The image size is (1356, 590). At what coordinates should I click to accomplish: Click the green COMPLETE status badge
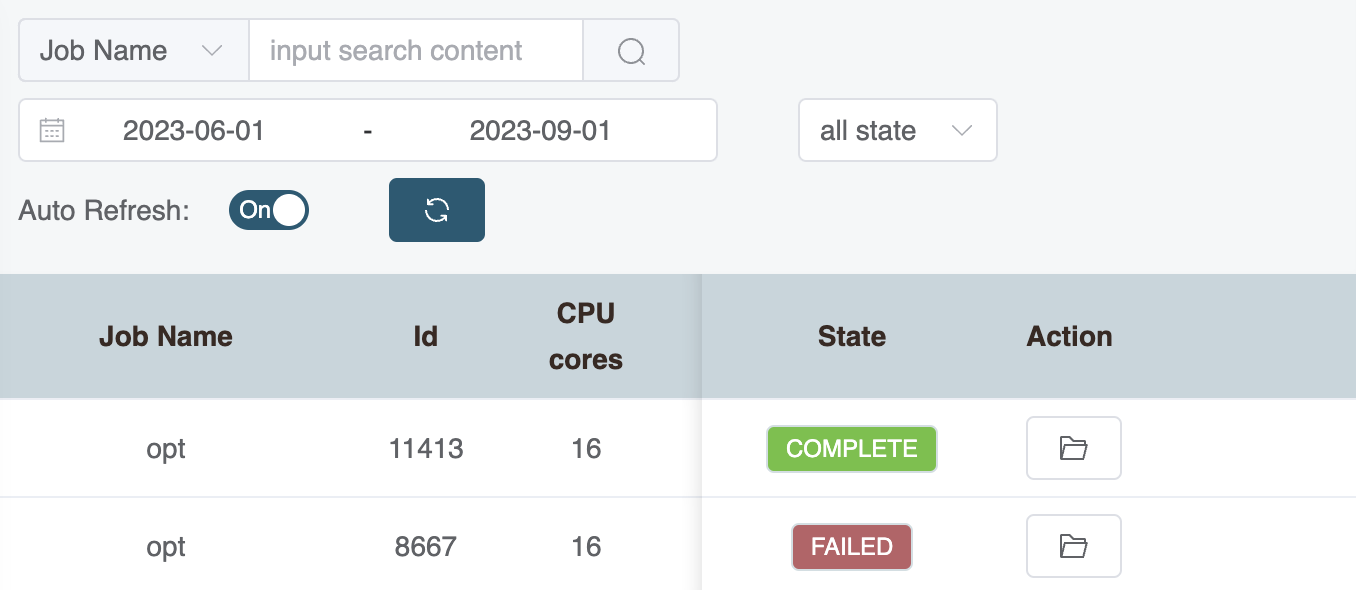(x=852, y=449)
